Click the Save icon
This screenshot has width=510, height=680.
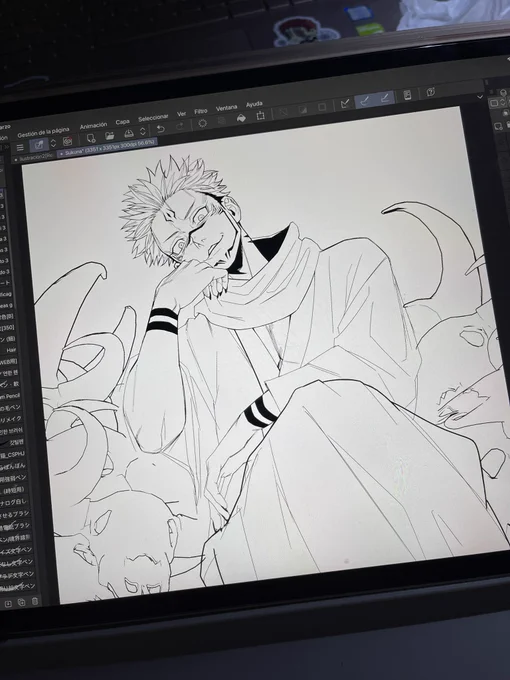click(x=129, y=133)
